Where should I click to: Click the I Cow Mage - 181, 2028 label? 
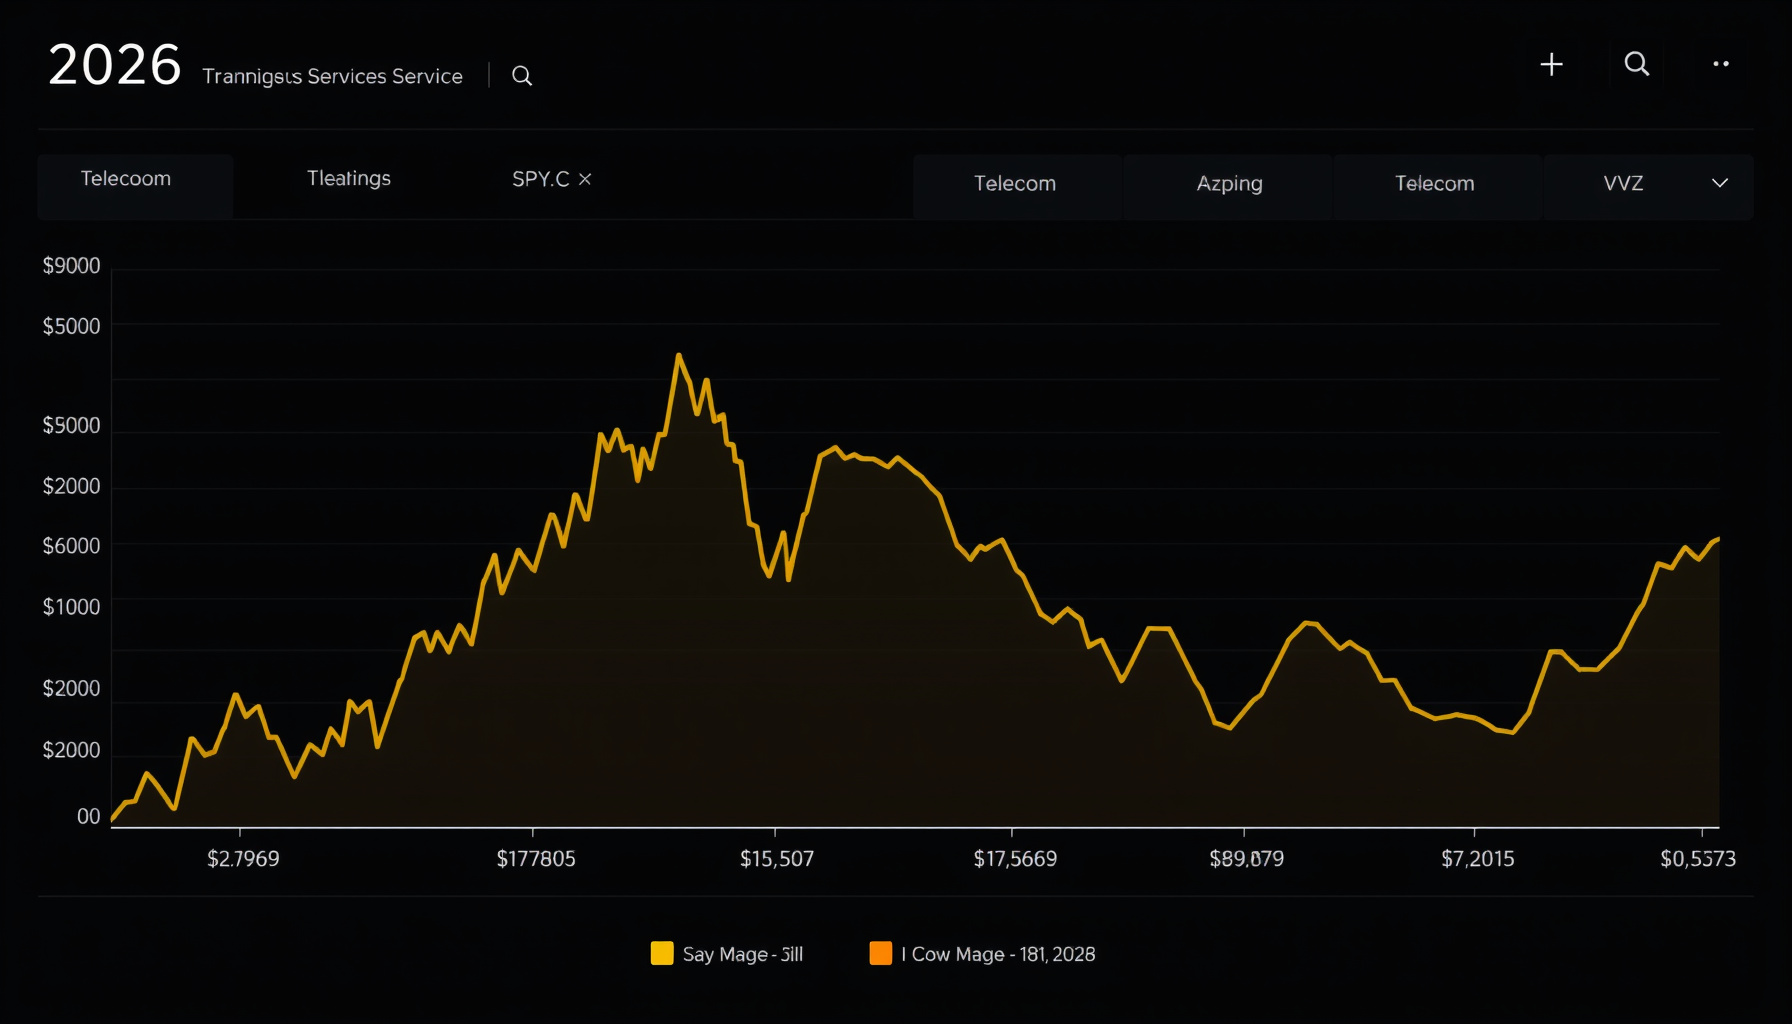click(x=998, y=955)
